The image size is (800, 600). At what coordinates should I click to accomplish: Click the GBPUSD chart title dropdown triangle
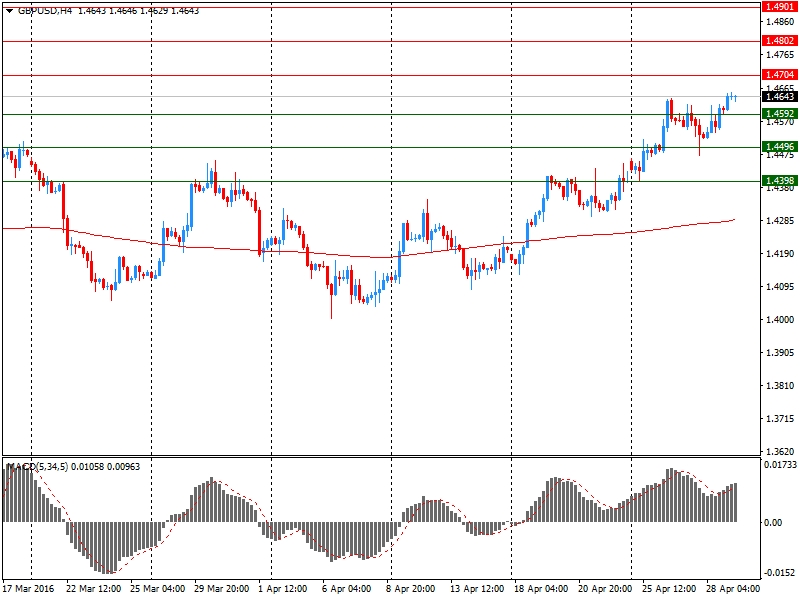(9, 11)
